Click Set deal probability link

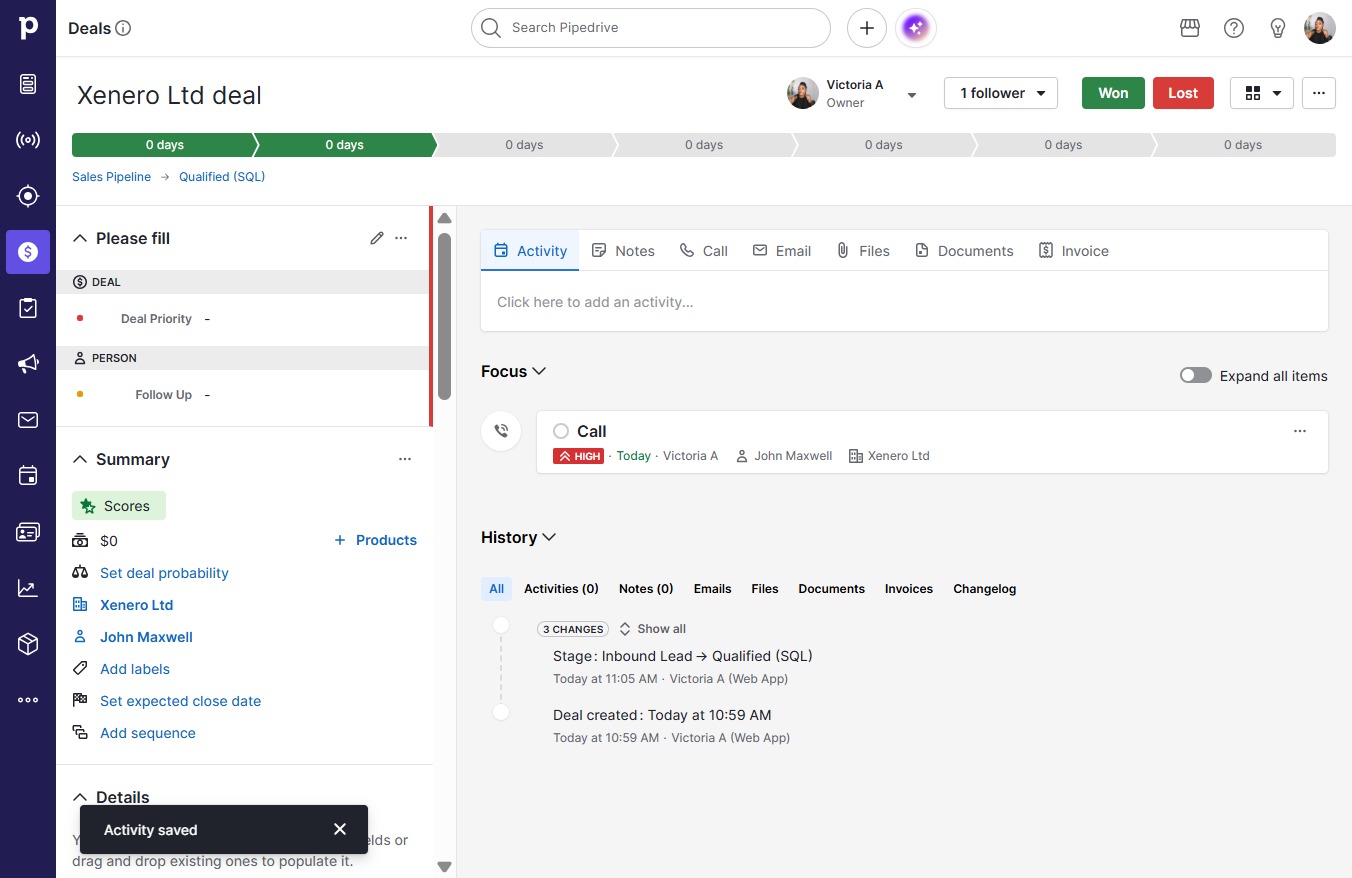pos(164,573)
